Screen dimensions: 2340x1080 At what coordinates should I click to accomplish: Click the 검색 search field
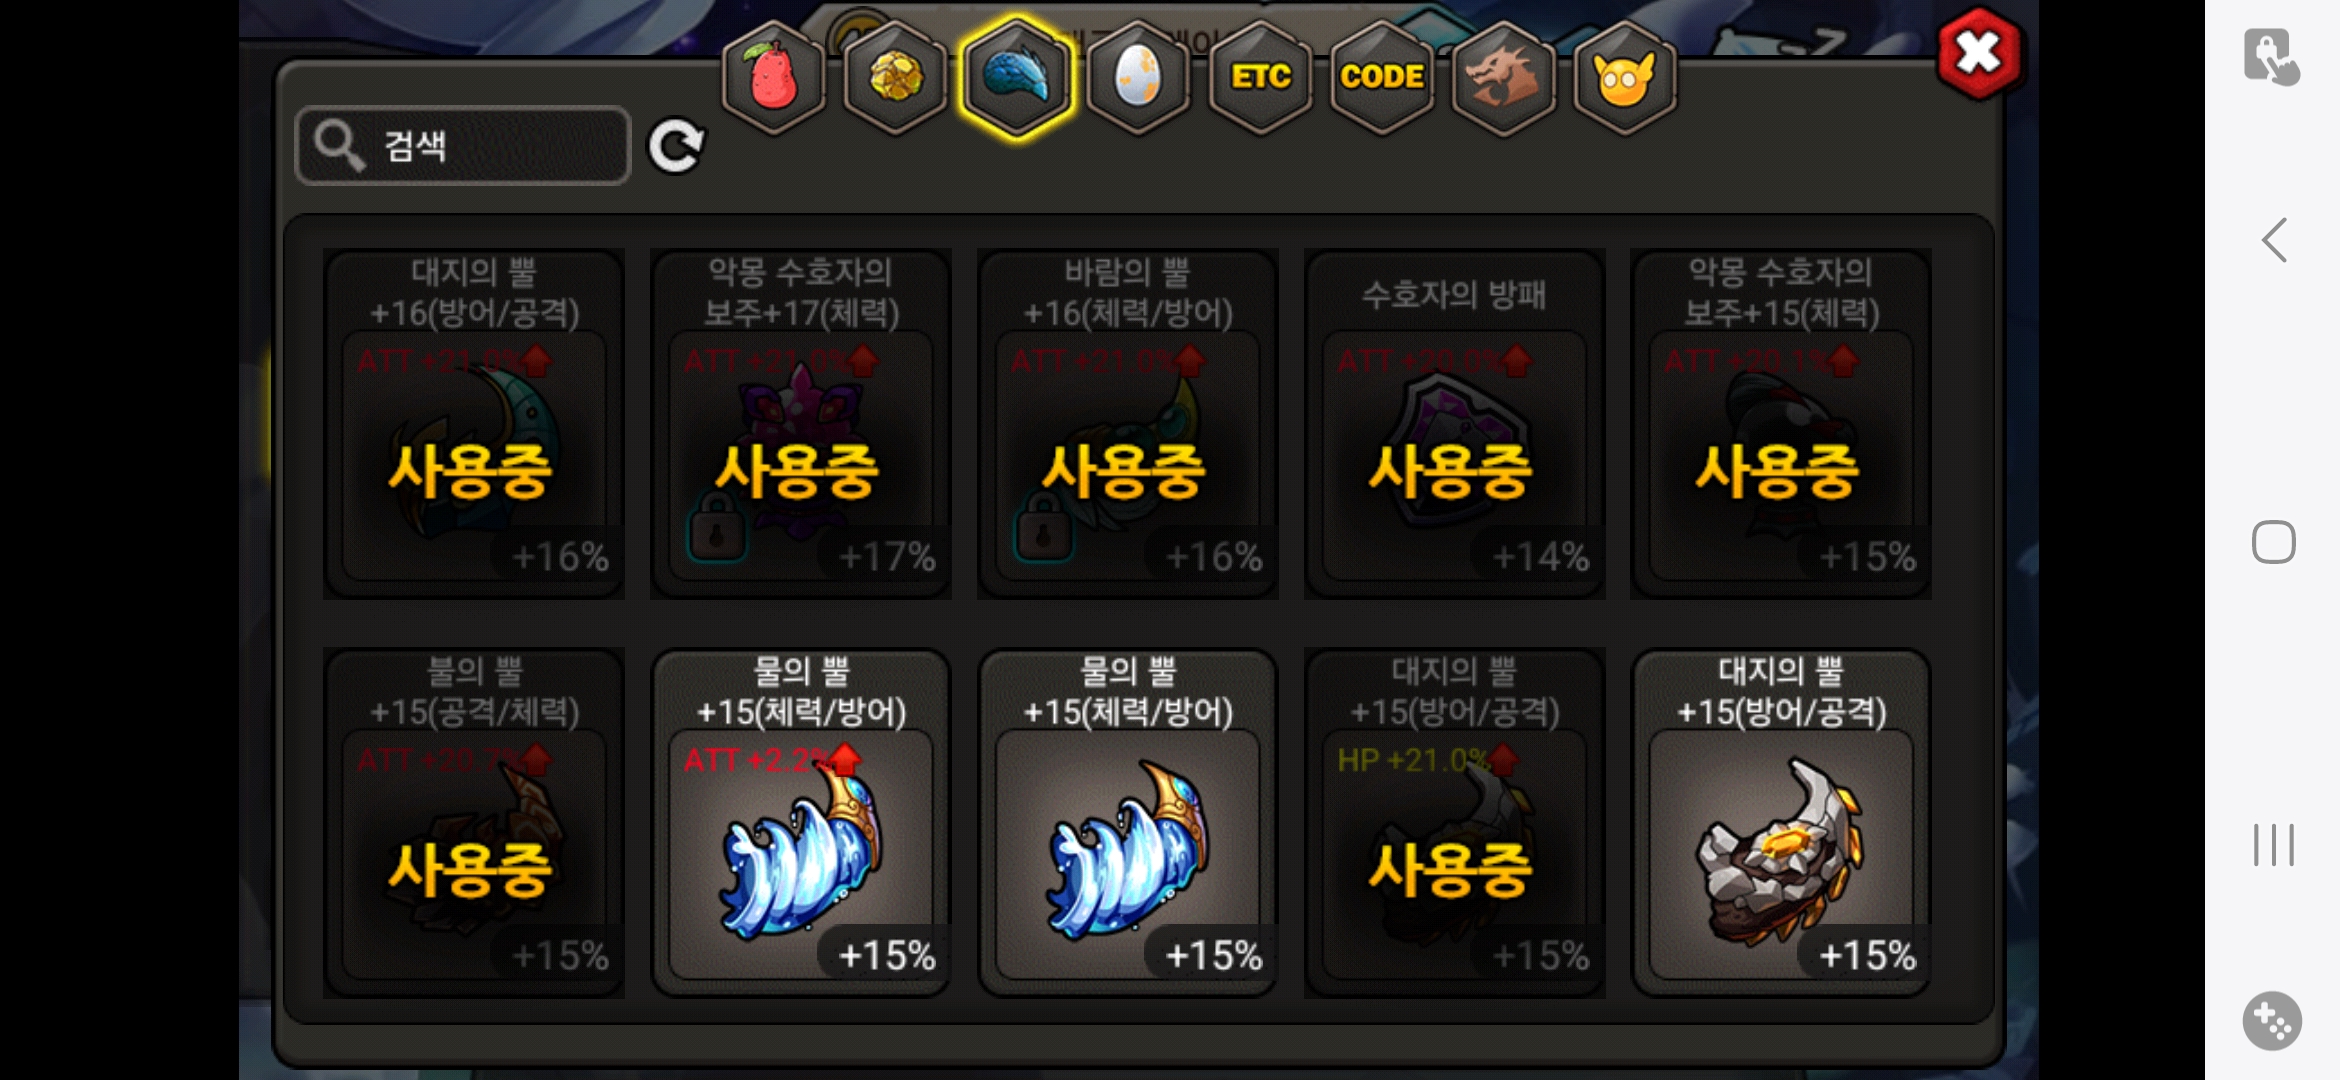pos(463,146)
